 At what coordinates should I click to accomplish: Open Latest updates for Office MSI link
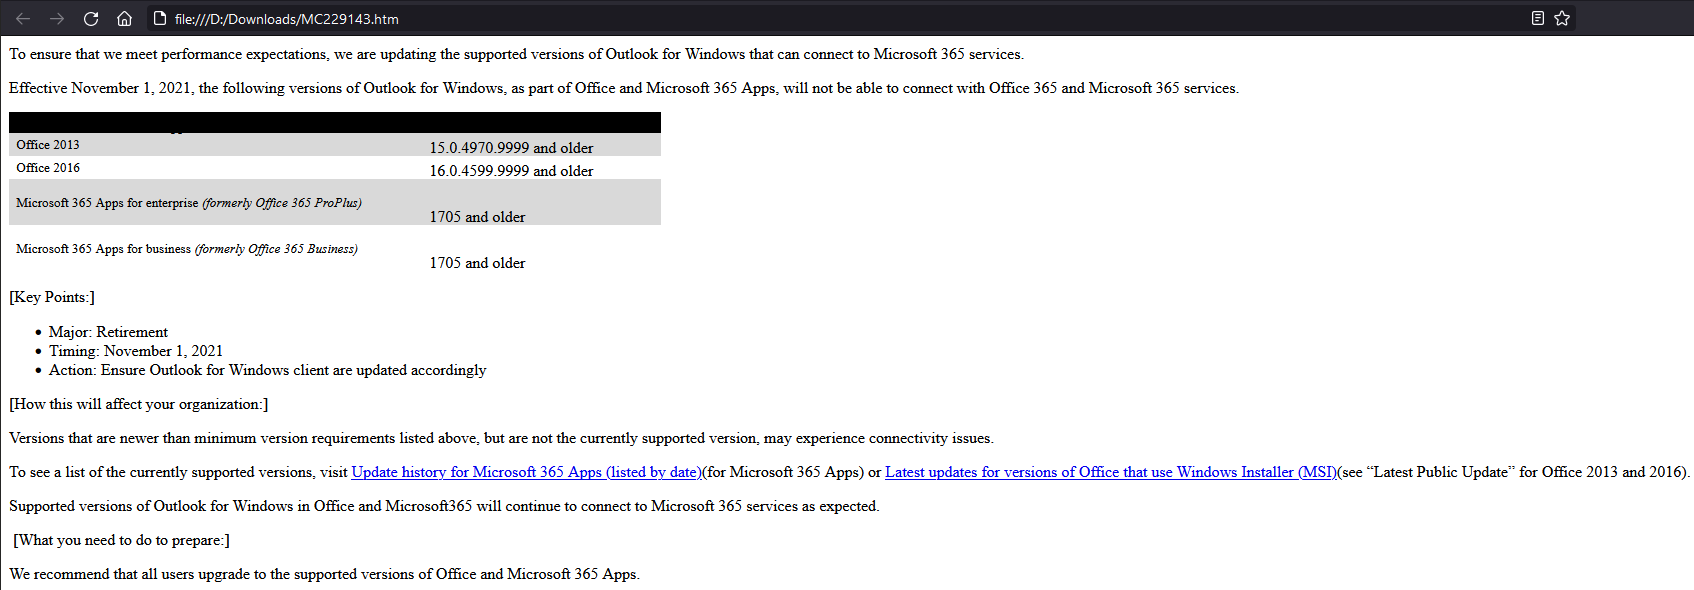pos(1110,472)
